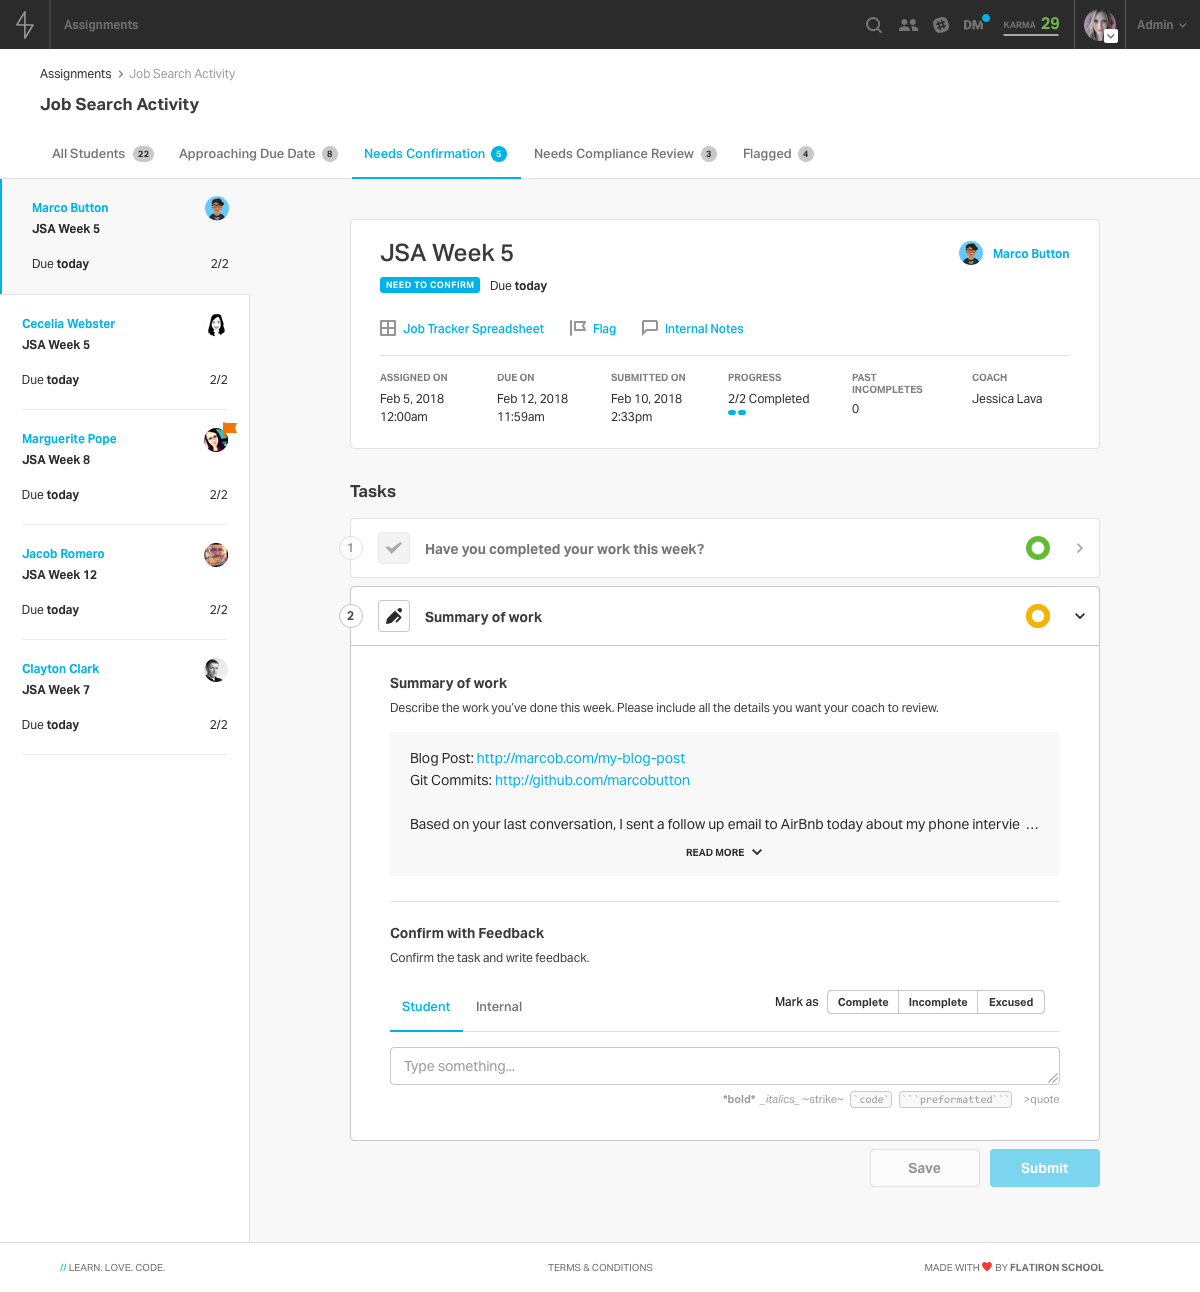The height and width of the screenshot is (1292, 1200).
Task: Click Marco Button's avatar in sidebar
Action: point(217,208)
